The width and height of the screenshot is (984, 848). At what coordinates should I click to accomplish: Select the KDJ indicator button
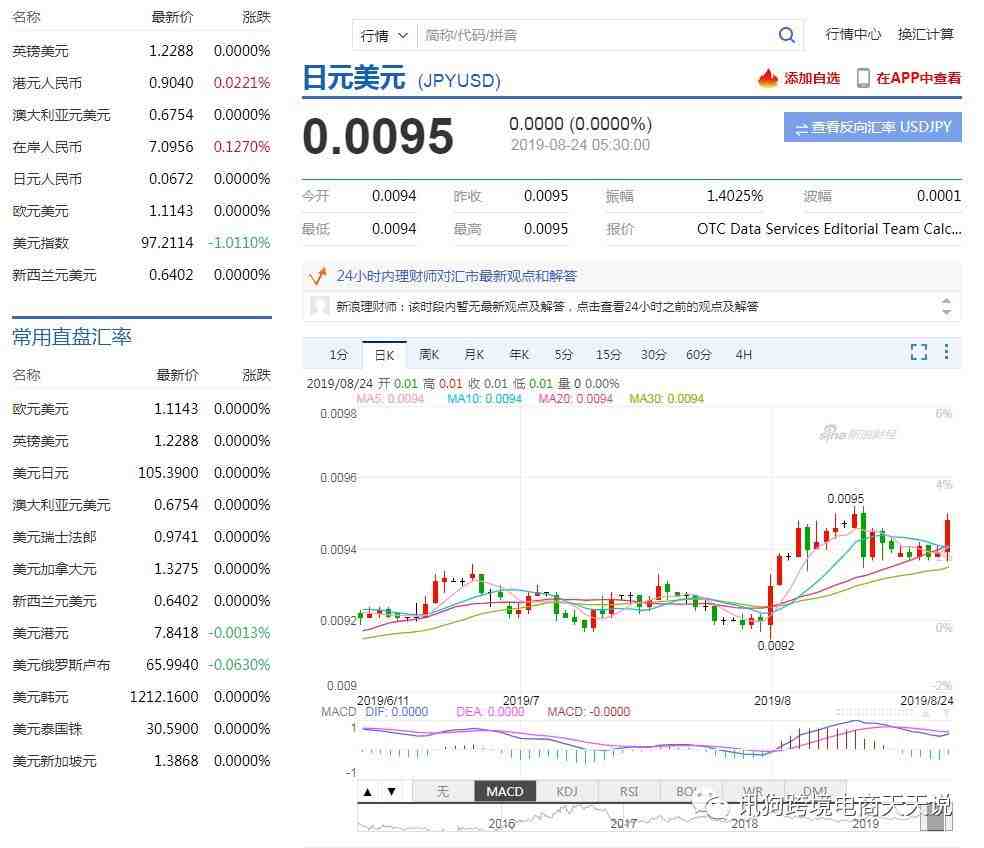pyautogui.click(x=567, y=792)
